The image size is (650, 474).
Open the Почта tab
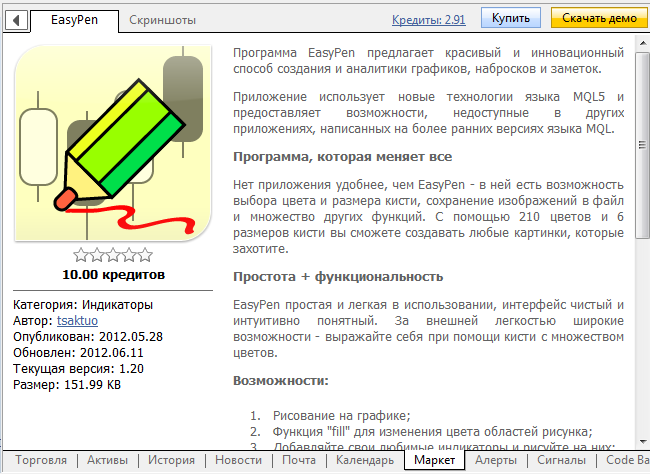(299, 460)
